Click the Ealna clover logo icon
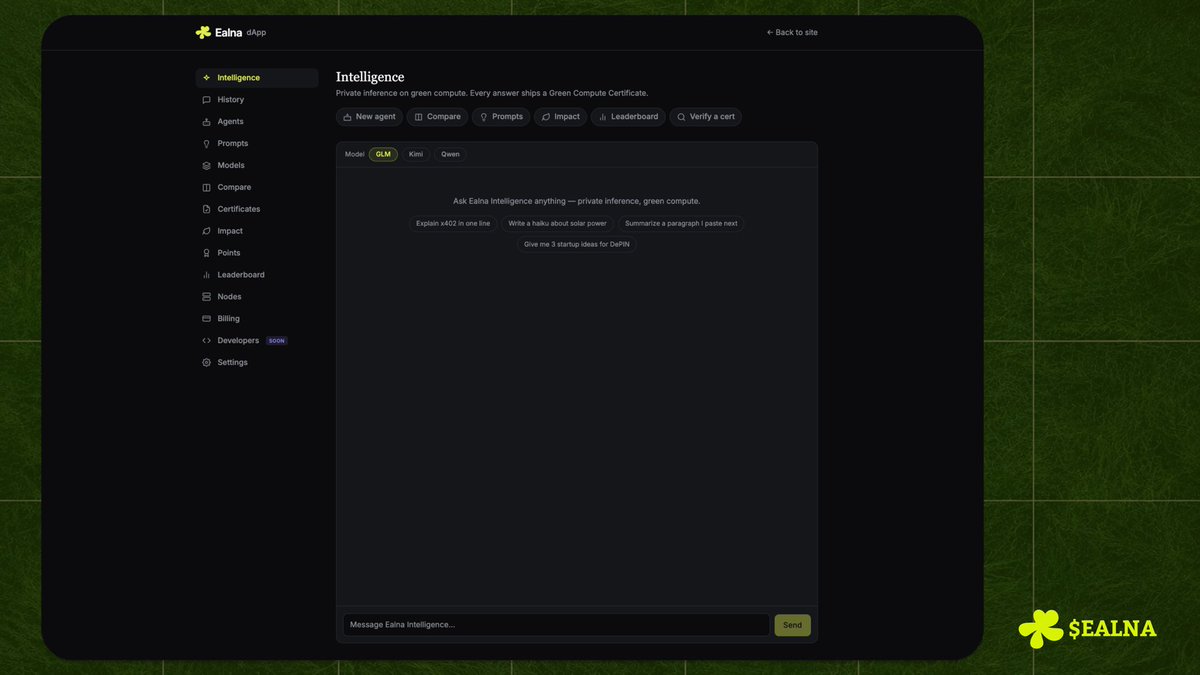Viewport: 1200px width, 675px height. click(203, 32)
